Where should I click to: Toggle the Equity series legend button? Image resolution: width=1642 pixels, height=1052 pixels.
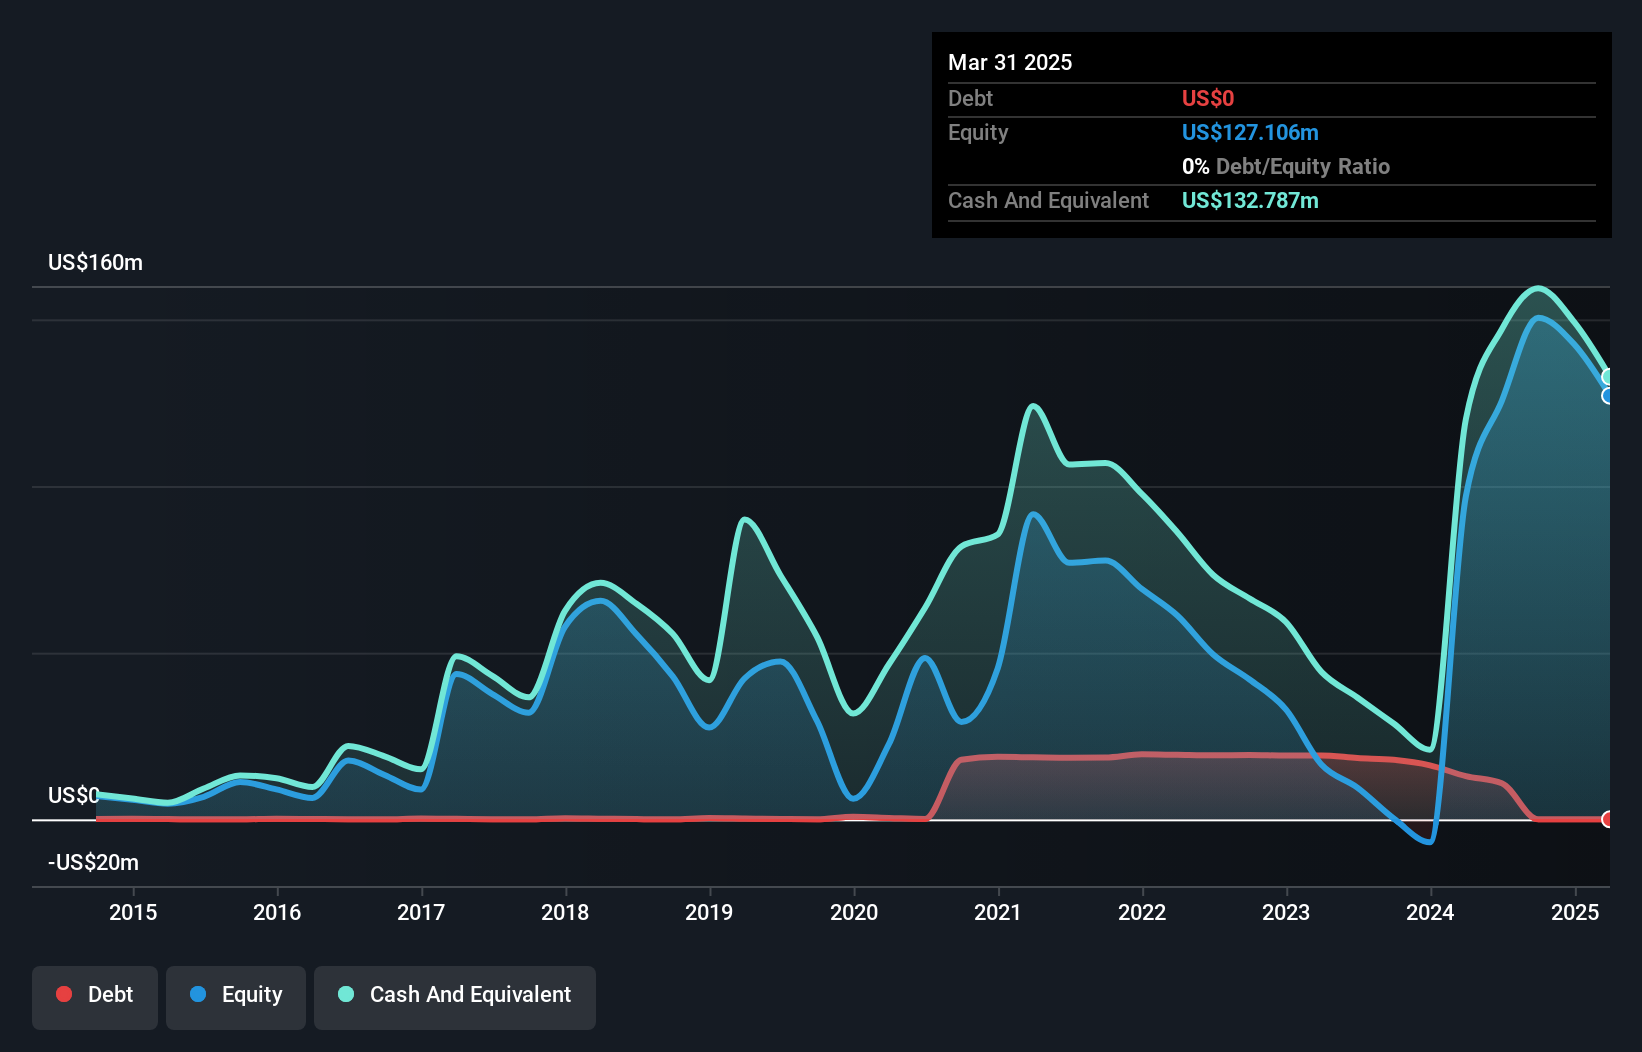[x=236, y=997]
